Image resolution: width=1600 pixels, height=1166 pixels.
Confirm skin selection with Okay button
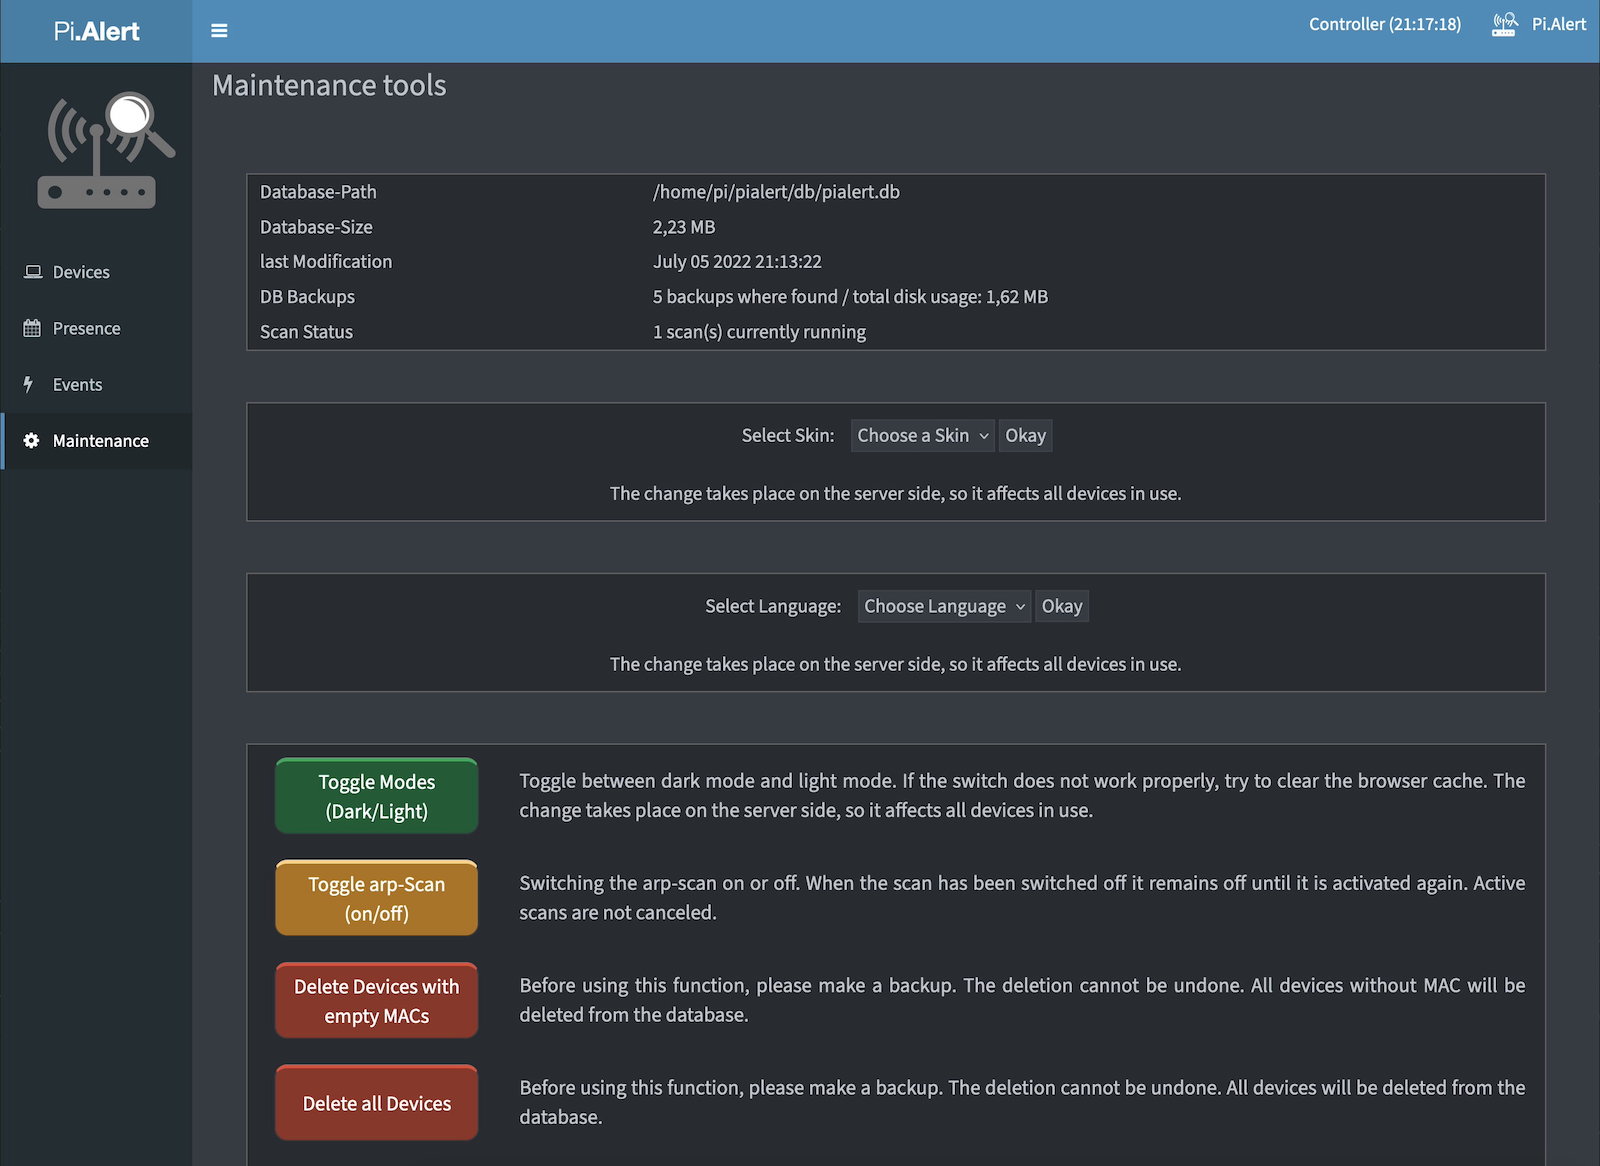tap(1025, 436)
